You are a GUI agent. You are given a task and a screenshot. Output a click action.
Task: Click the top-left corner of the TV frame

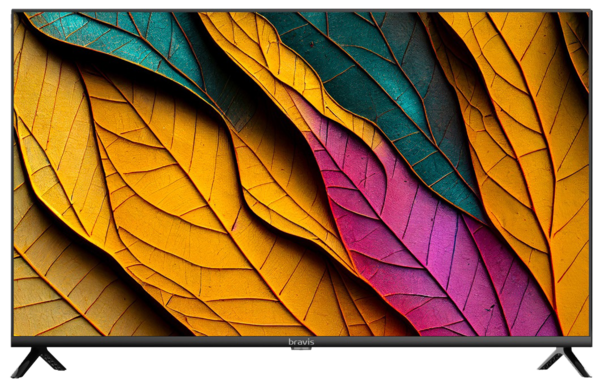click(14, 12)
